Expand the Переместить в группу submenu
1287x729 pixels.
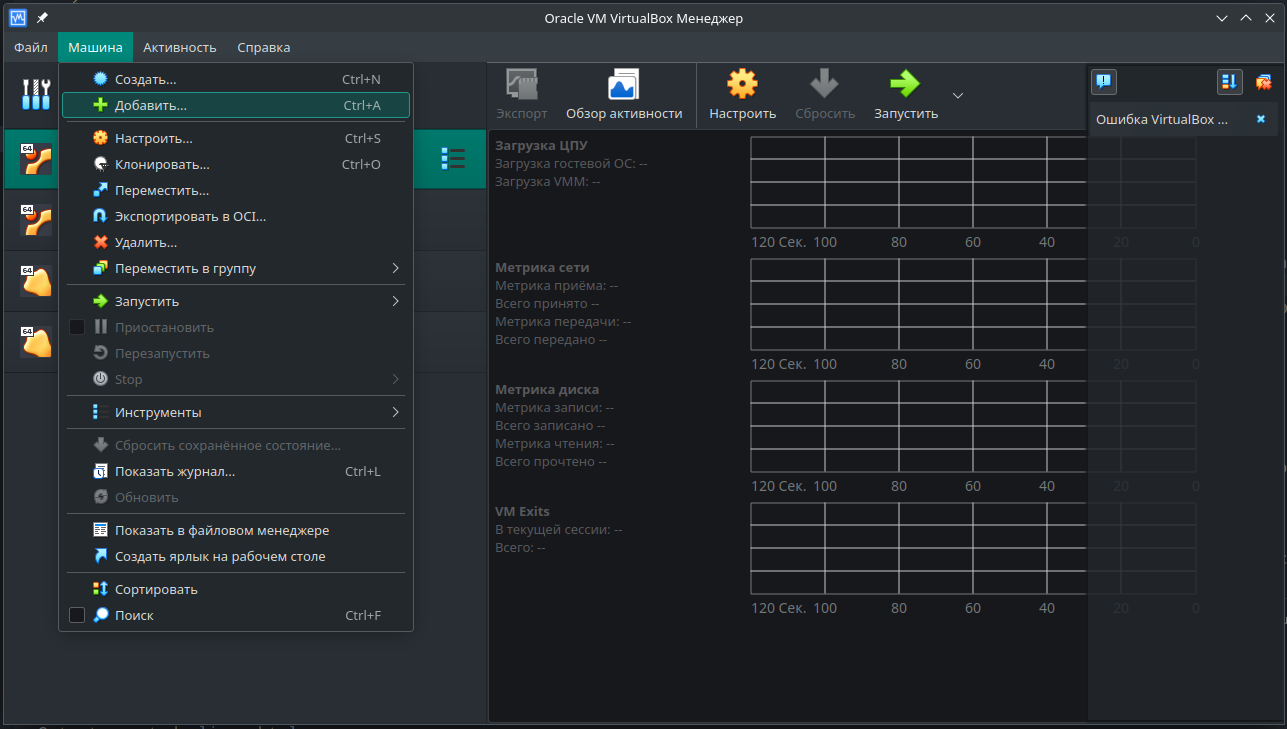click(x=395, y=268)
